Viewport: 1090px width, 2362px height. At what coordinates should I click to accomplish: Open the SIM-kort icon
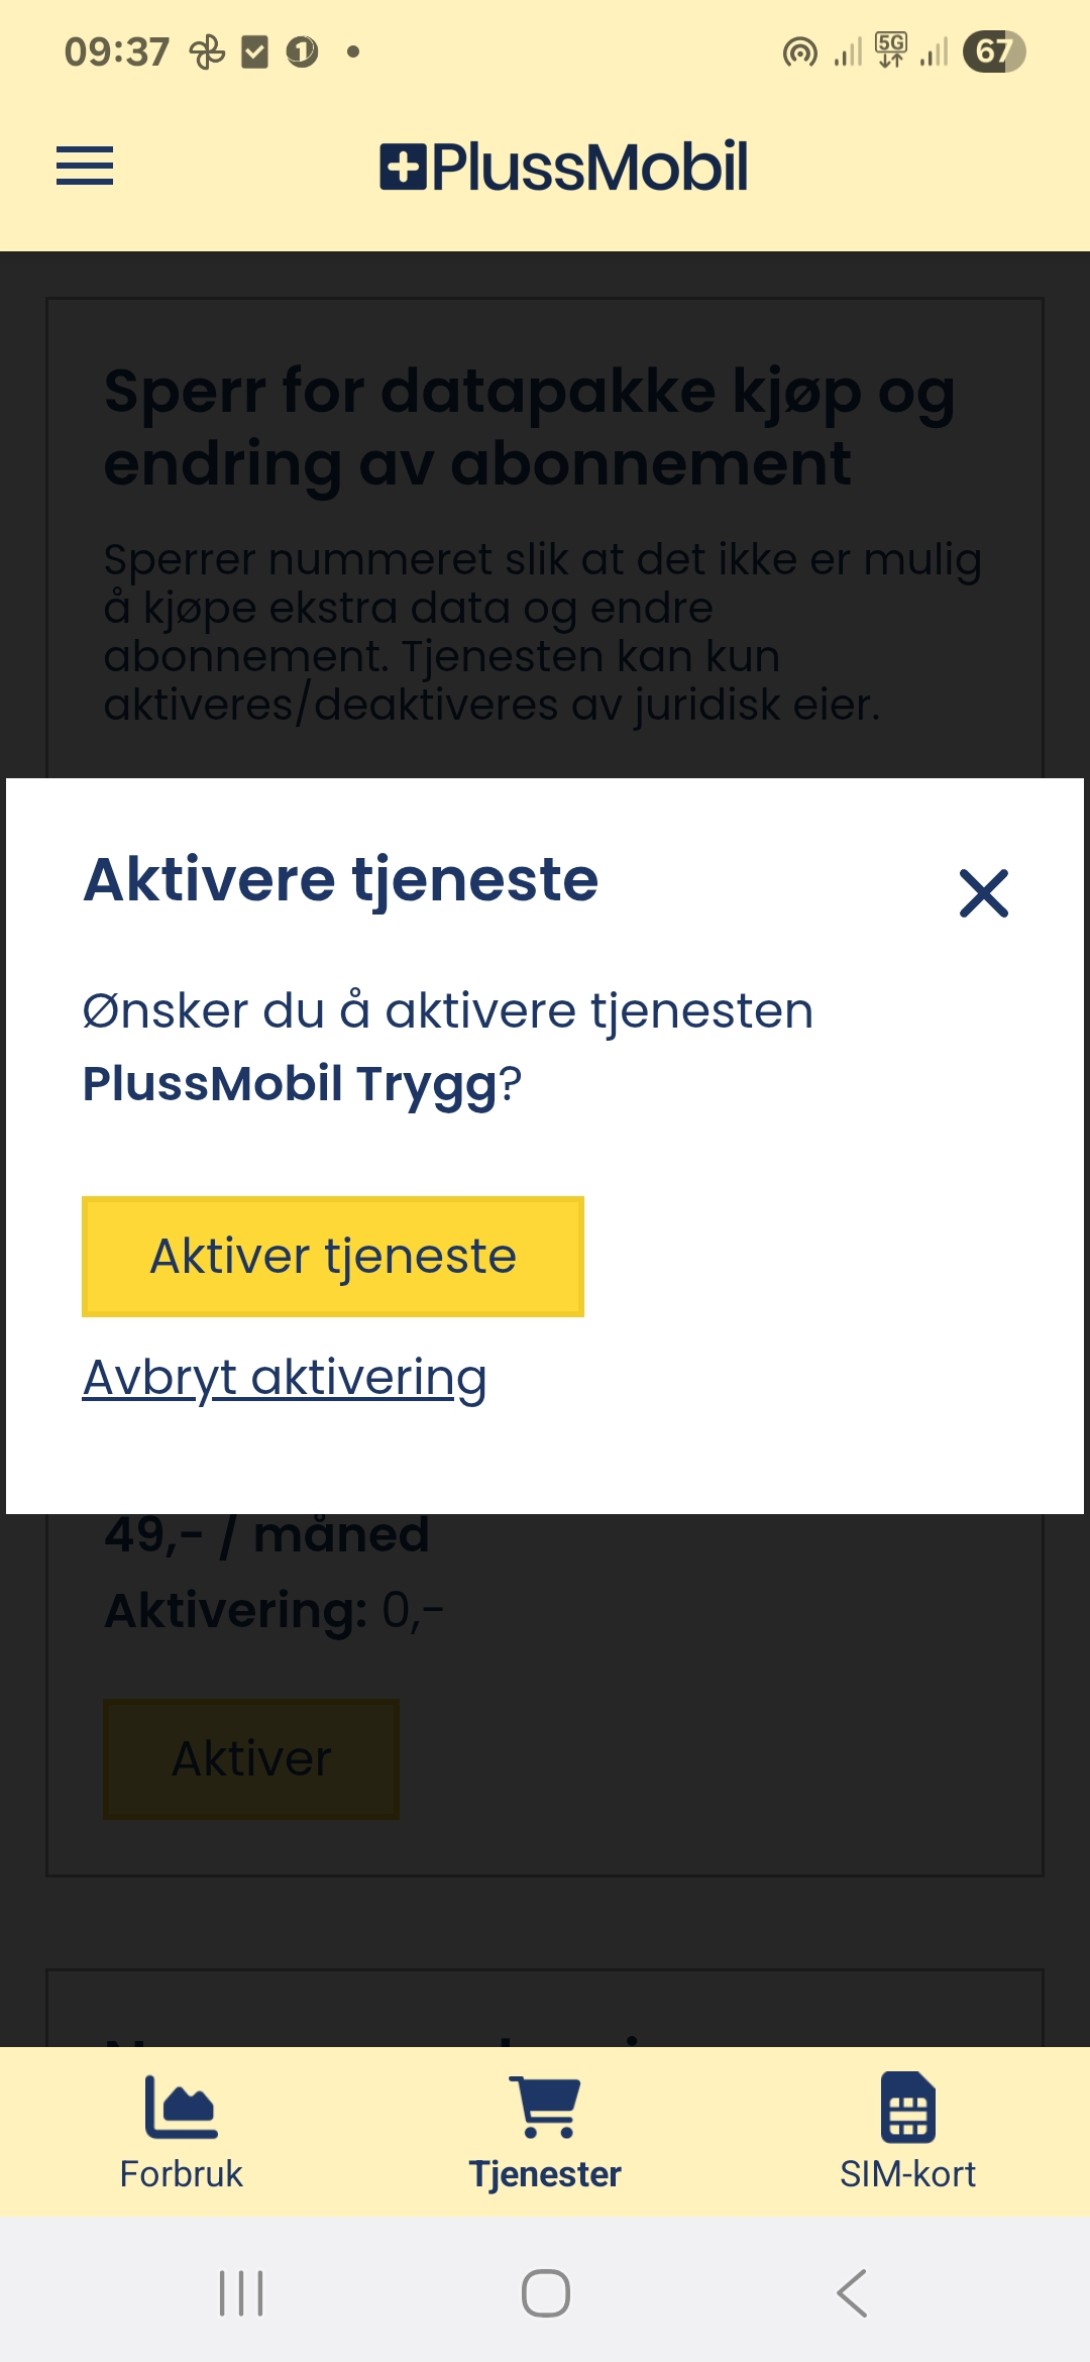point(908,2106)
